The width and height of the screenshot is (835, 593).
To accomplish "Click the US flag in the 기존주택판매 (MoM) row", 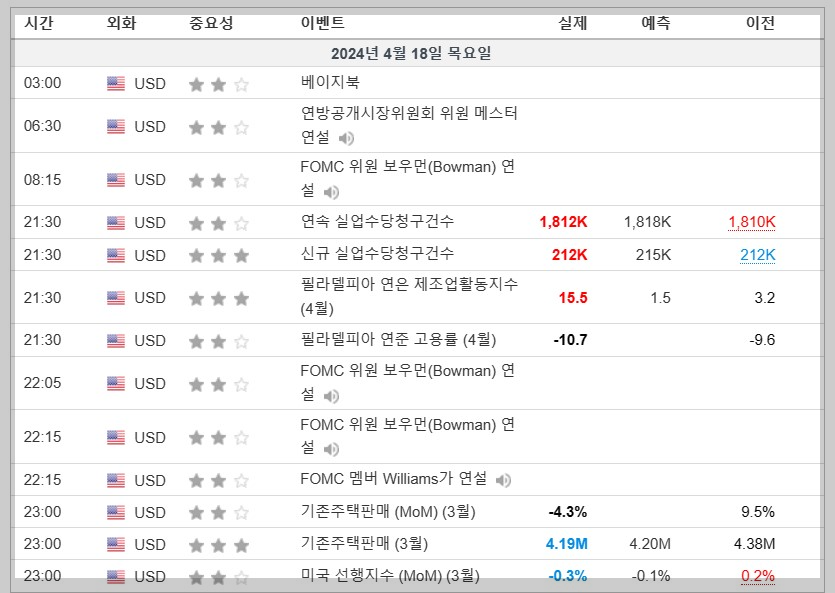I will pyautogui.click(x=116, y=513).
